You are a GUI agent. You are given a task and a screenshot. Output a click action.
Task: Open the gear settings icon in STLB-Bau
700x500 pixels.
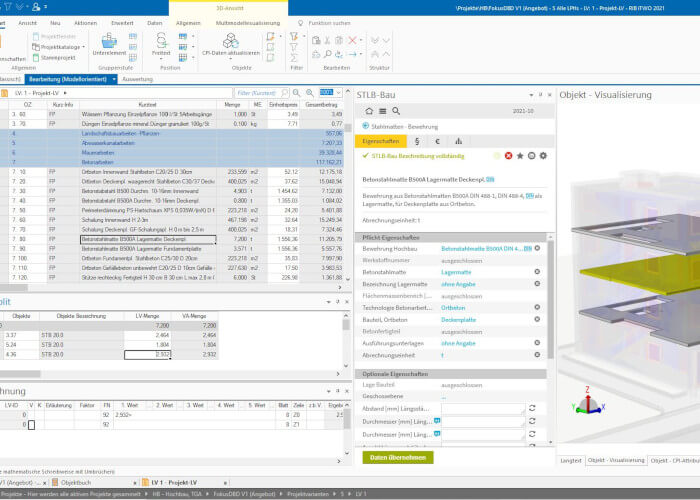(x=543, y=156)
